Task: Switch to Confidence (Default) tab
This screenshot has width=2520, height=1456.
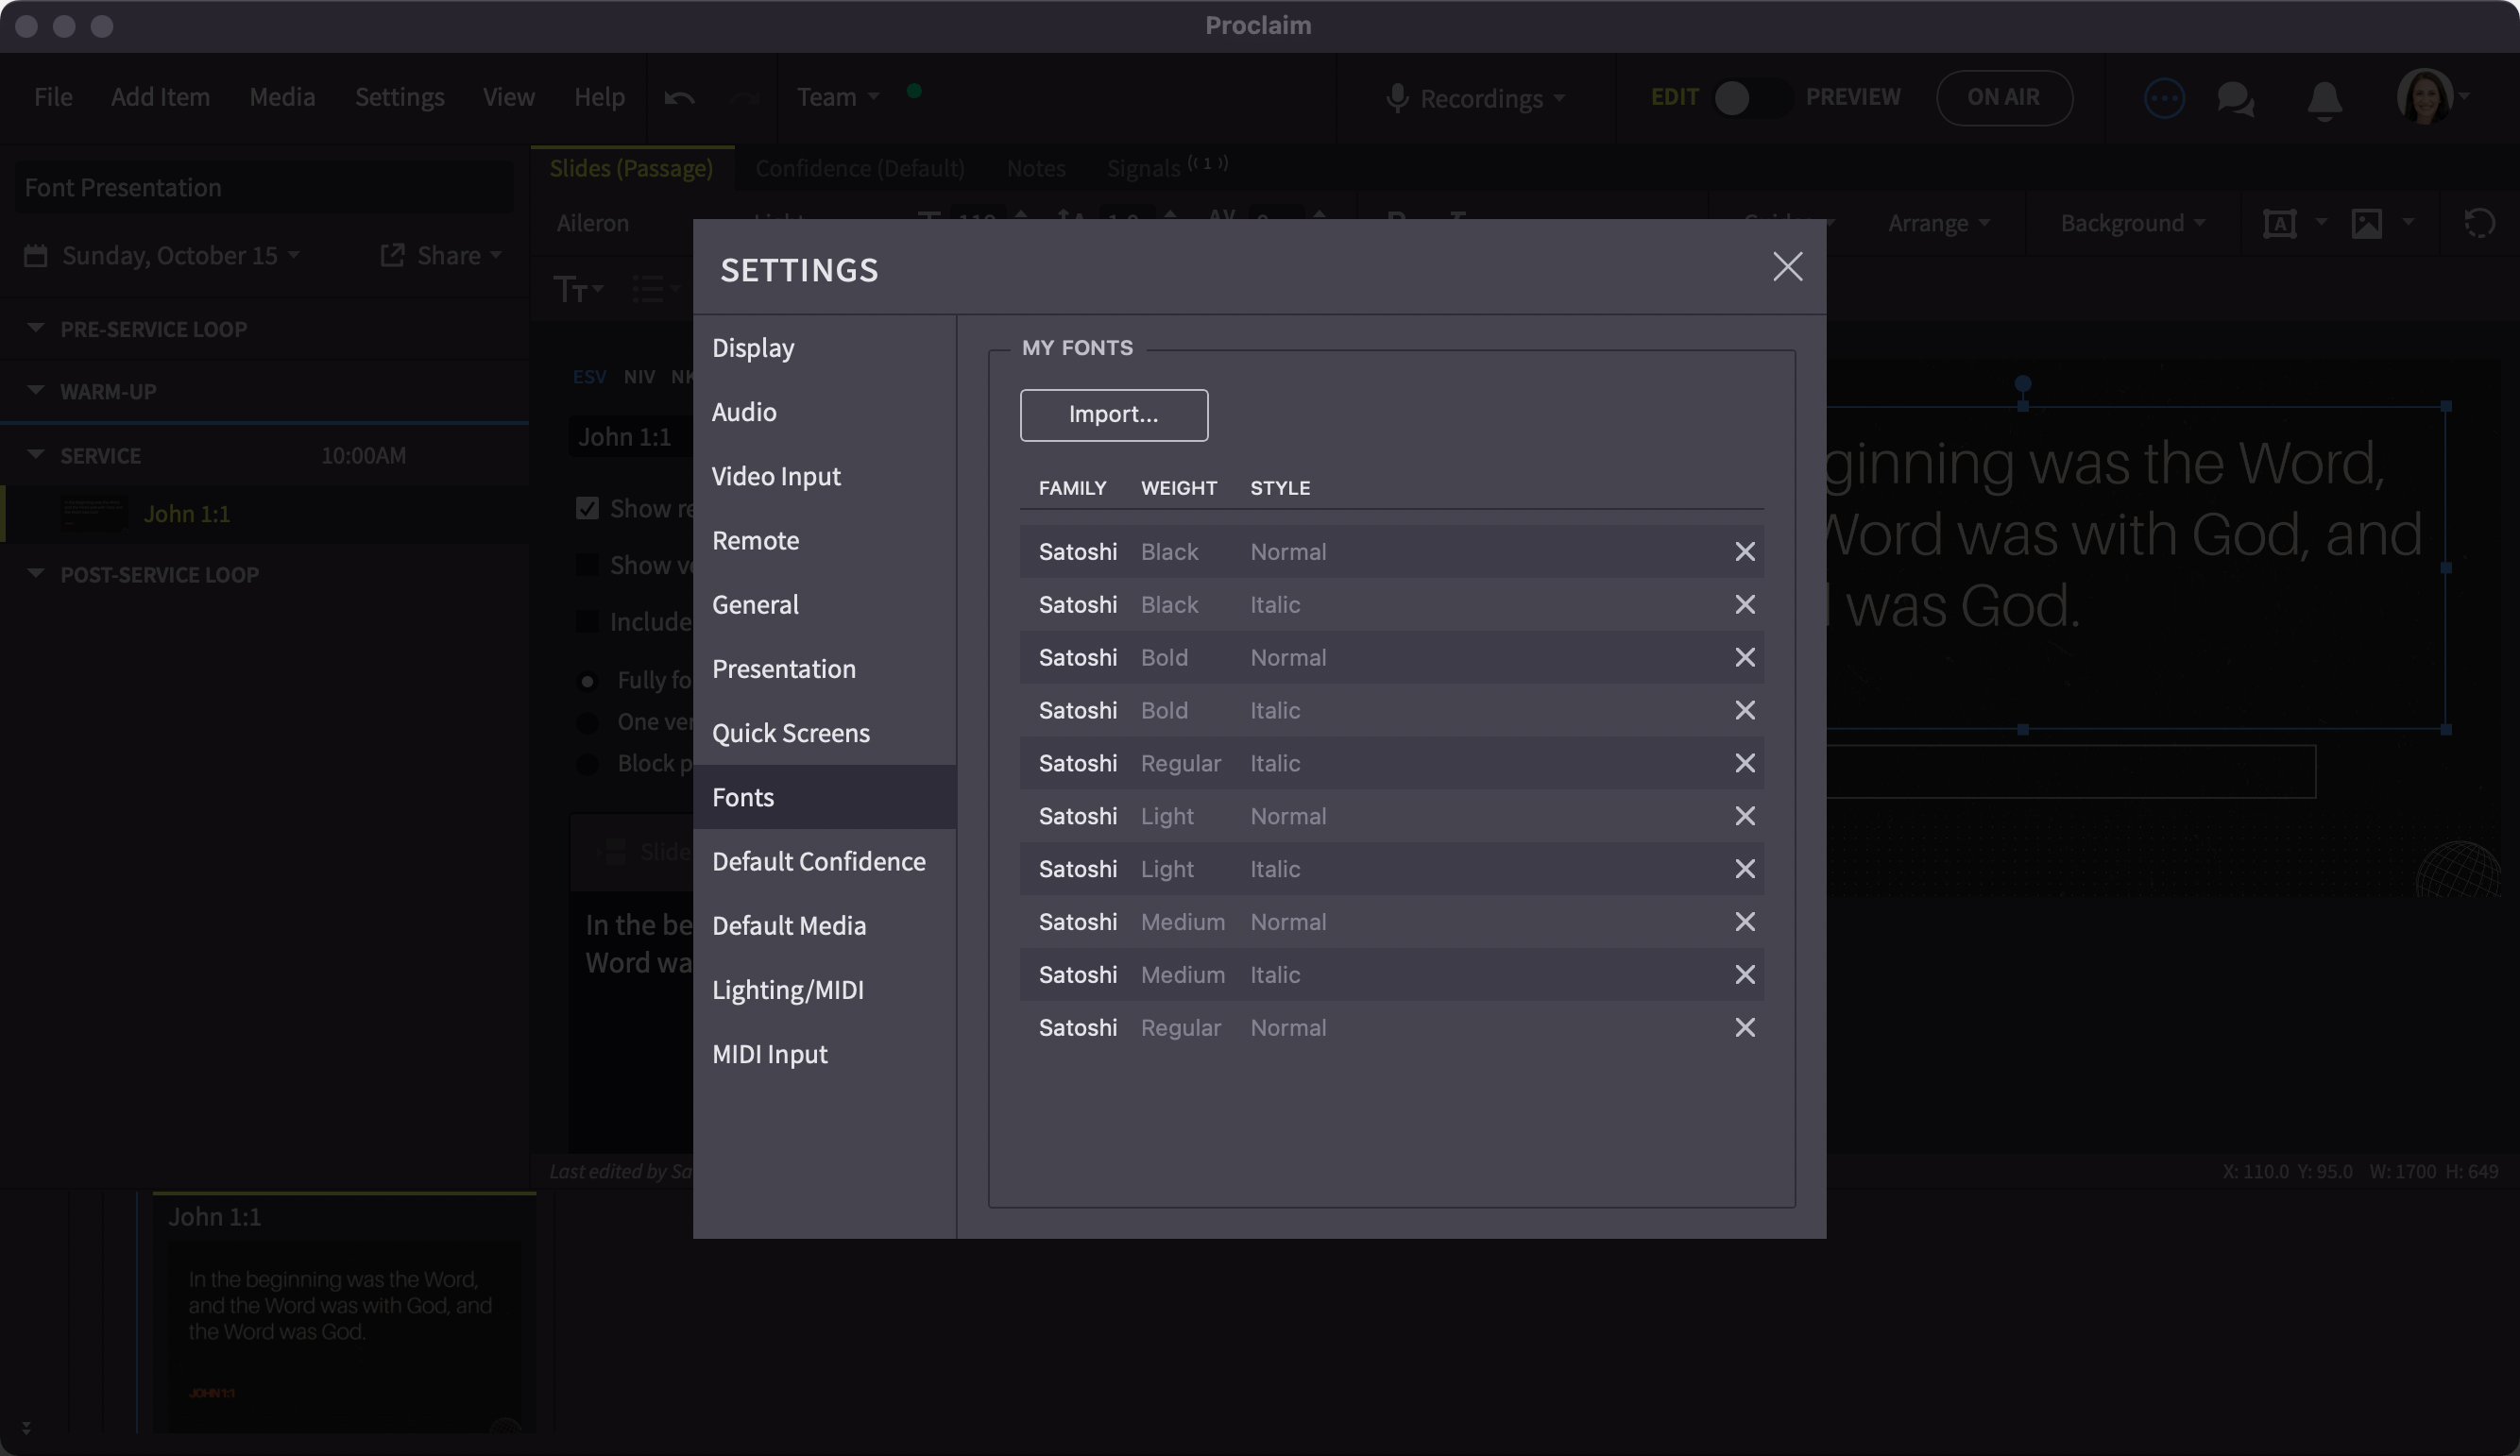Action: tap(860, 168)
